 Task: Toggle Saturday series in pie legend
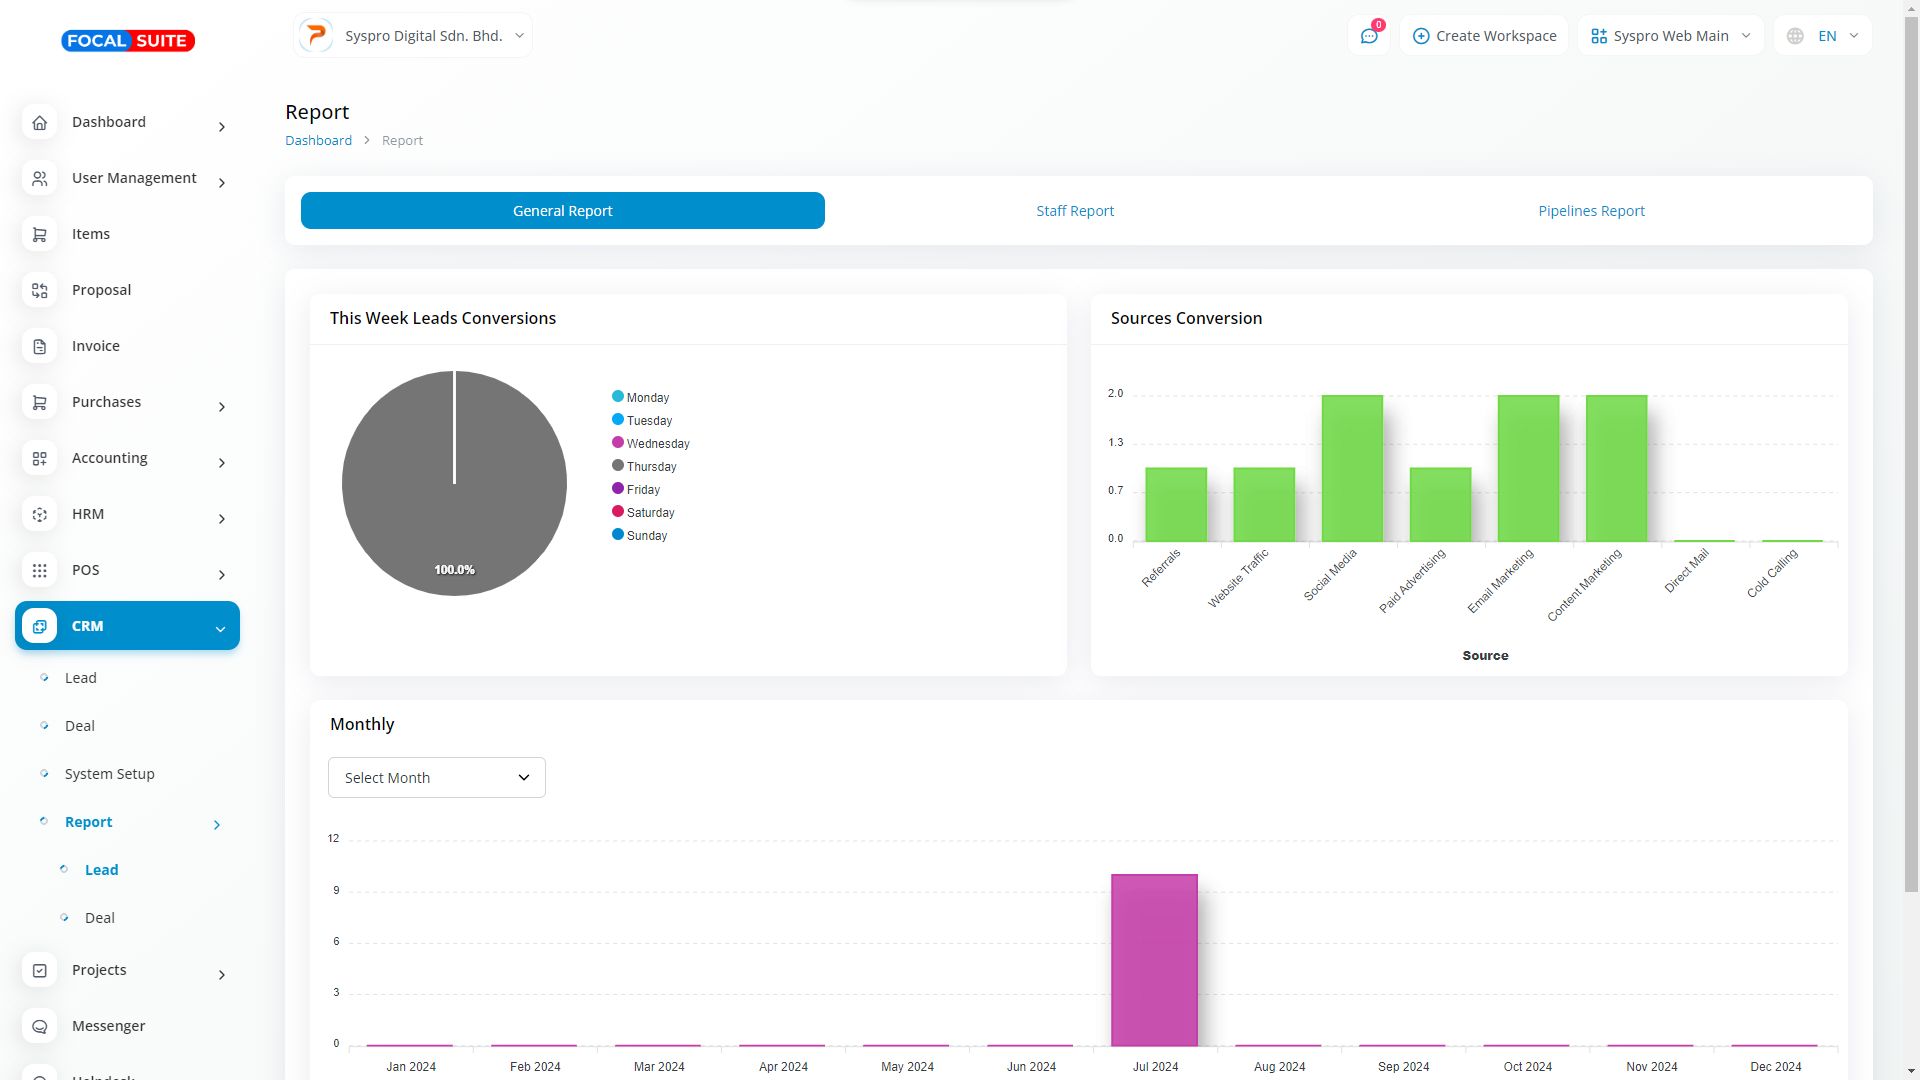[x=650, y=513]
